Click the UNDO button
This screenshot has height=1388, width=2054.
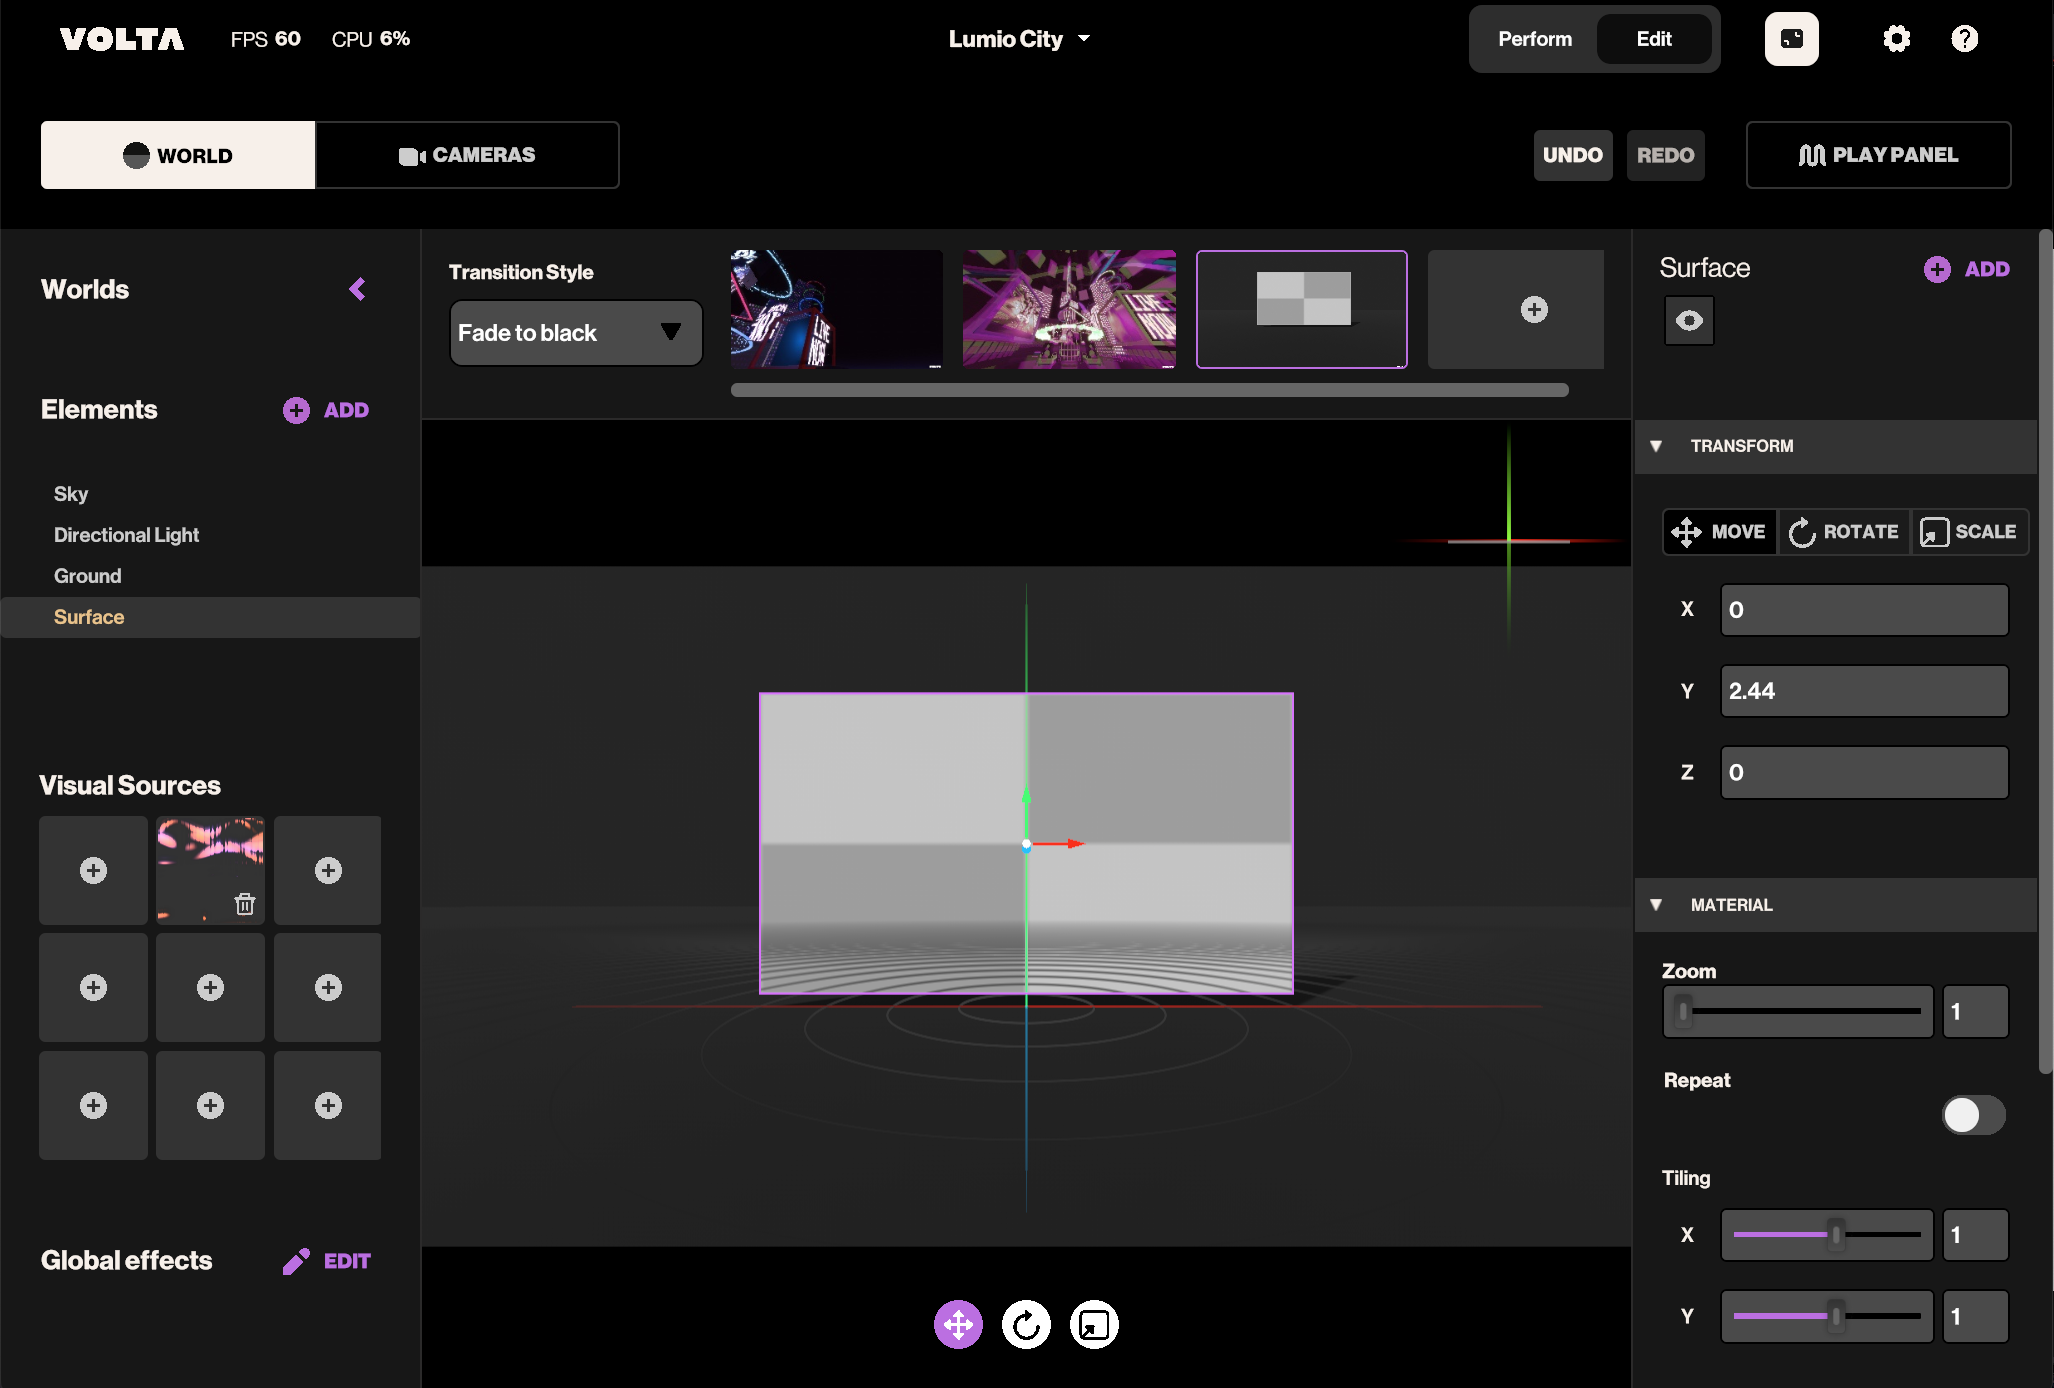(1572, 155)
